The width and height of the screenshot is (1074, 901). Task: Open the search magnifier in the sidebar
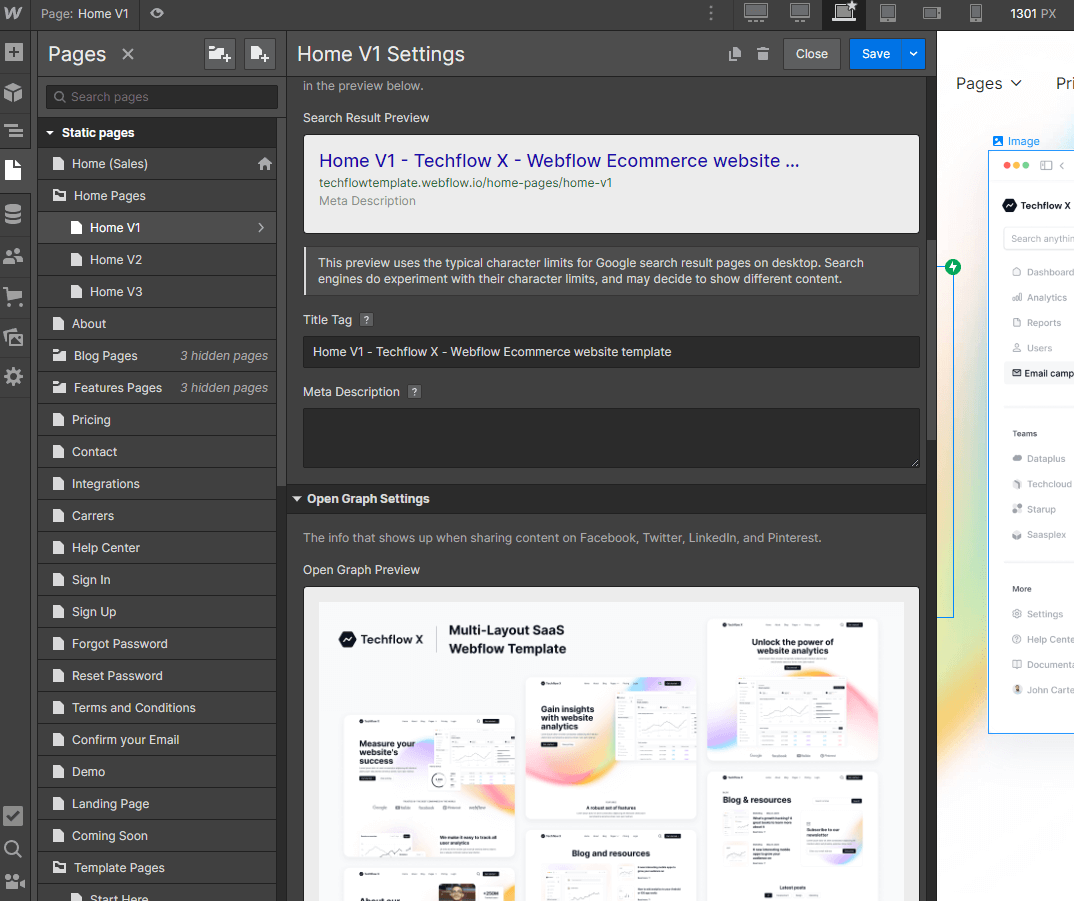click(15, 848)
